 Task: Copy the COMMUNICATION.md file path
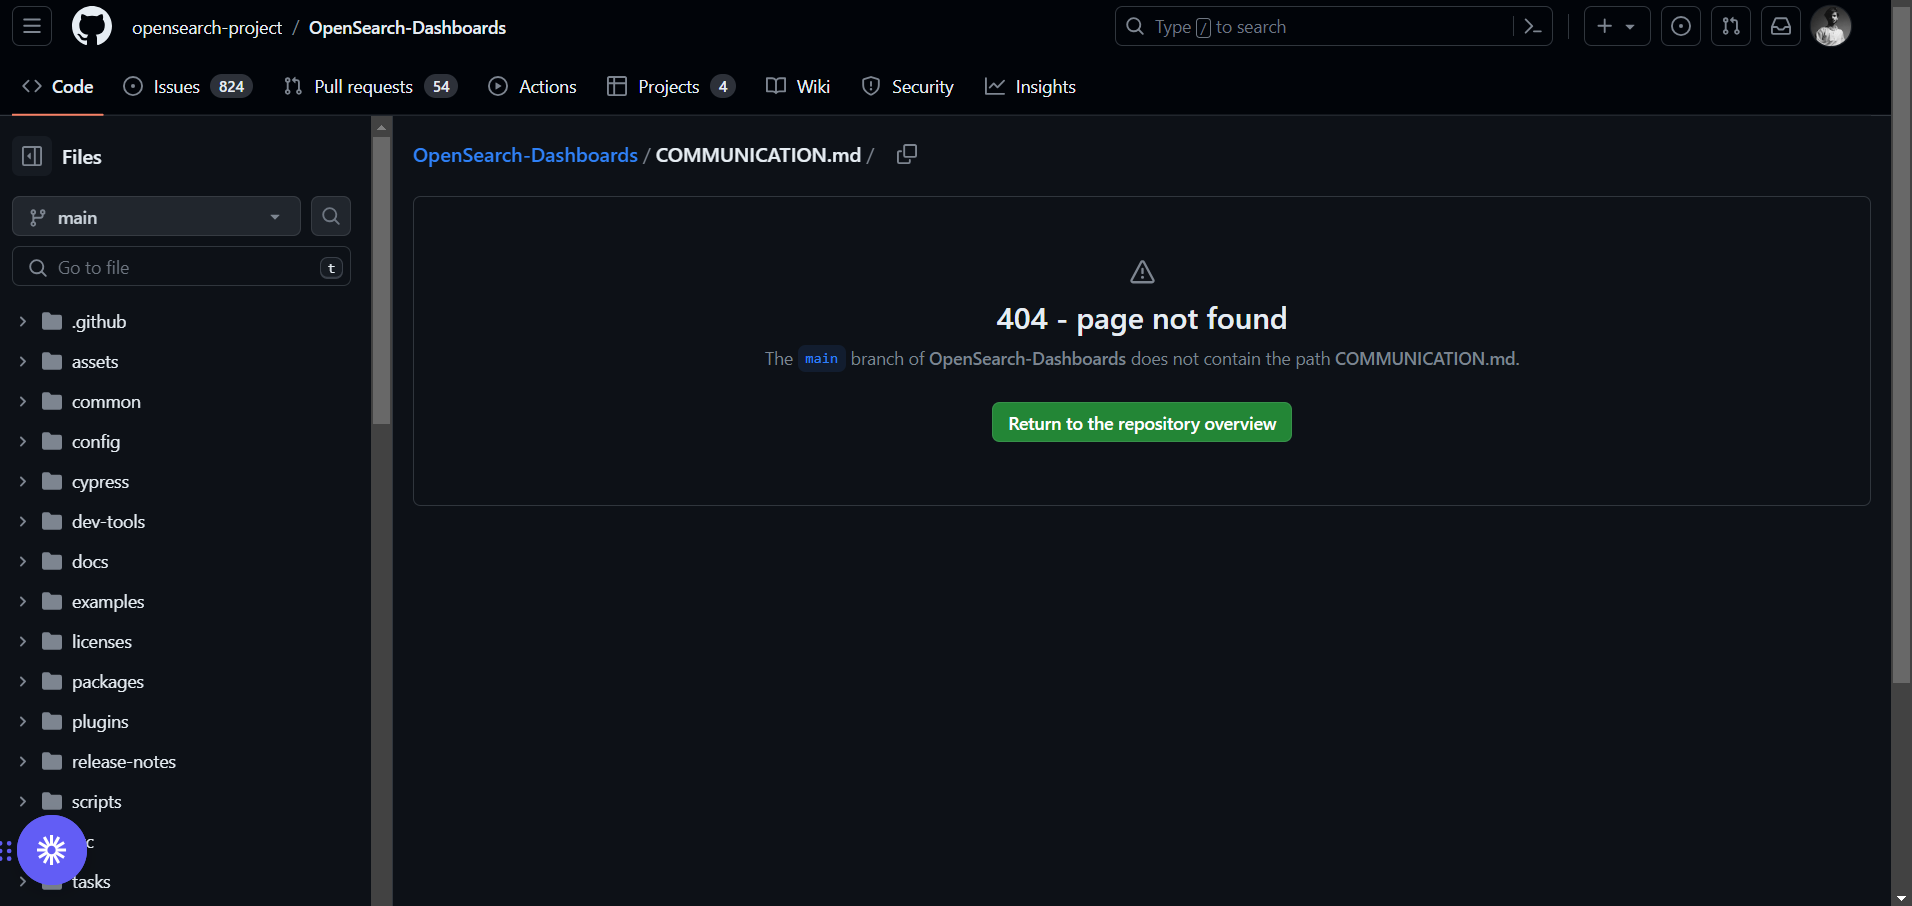[x=906, y=154]
